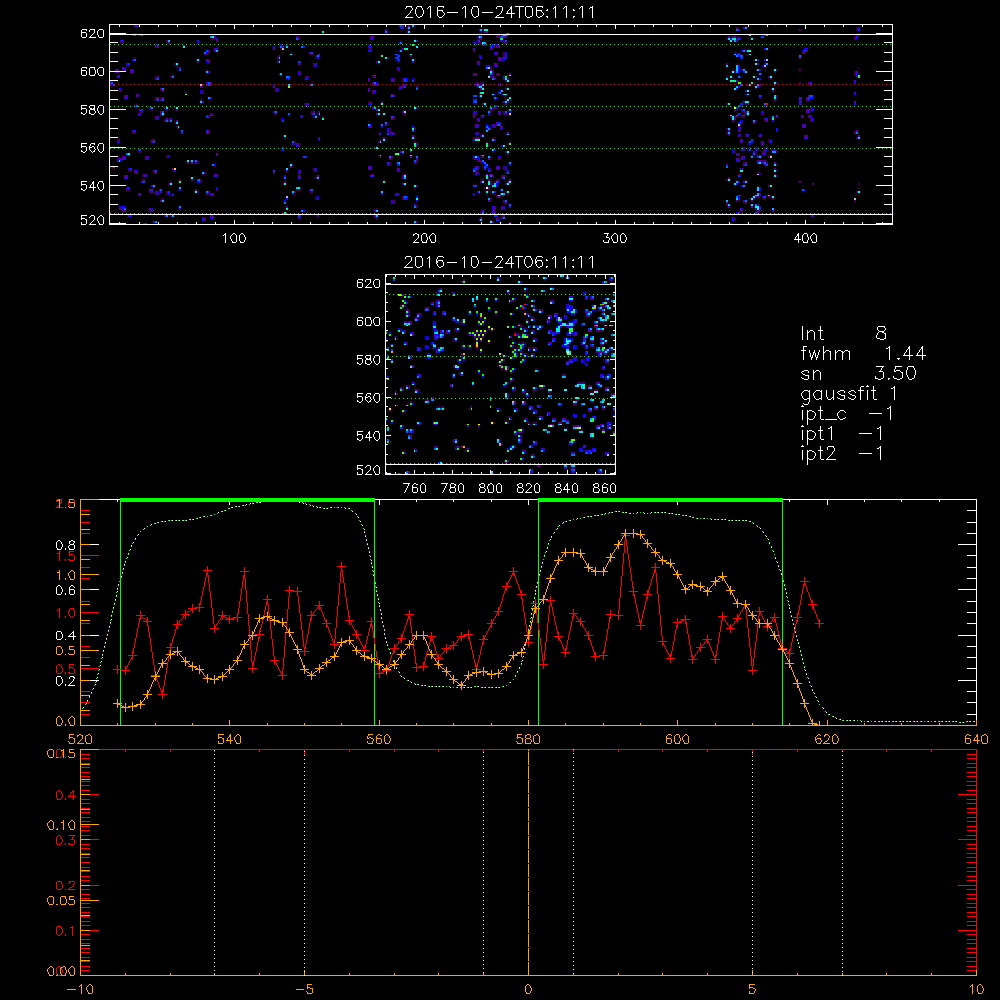Click the red dotted horizontal line in the top panel
Image resolution: width=1000 pixels, height=1000 pixels.
click(x=501, y=85)
